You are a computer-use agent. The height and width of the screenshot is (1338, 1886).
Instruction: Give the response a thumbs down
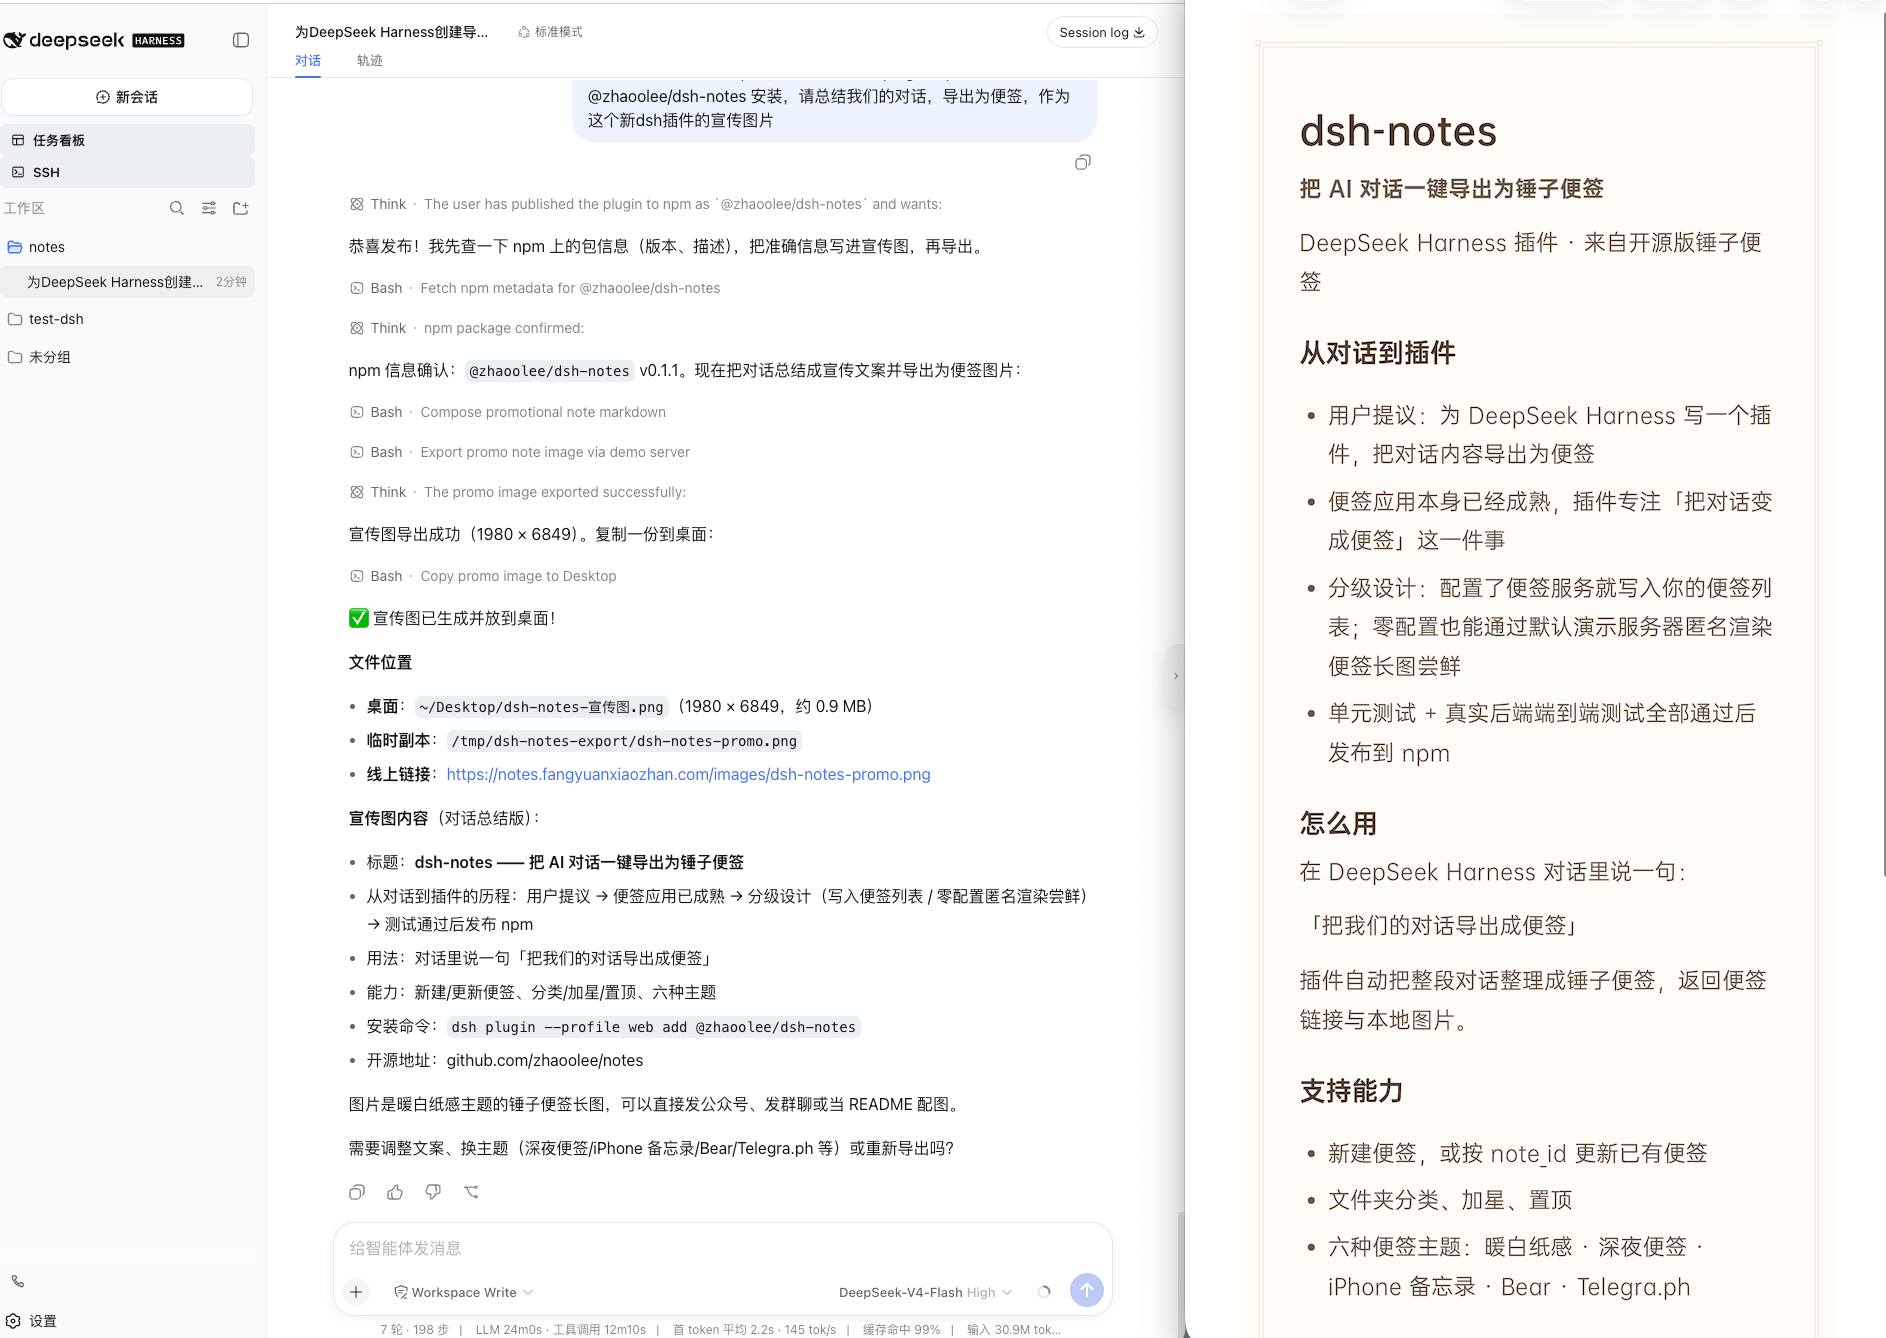(433, 1192)
